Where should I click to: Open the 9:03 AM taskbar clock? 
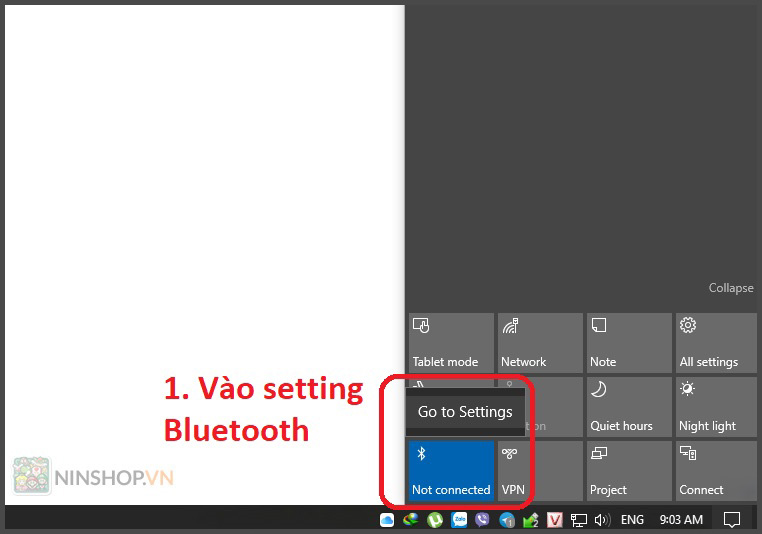(681, 520)
